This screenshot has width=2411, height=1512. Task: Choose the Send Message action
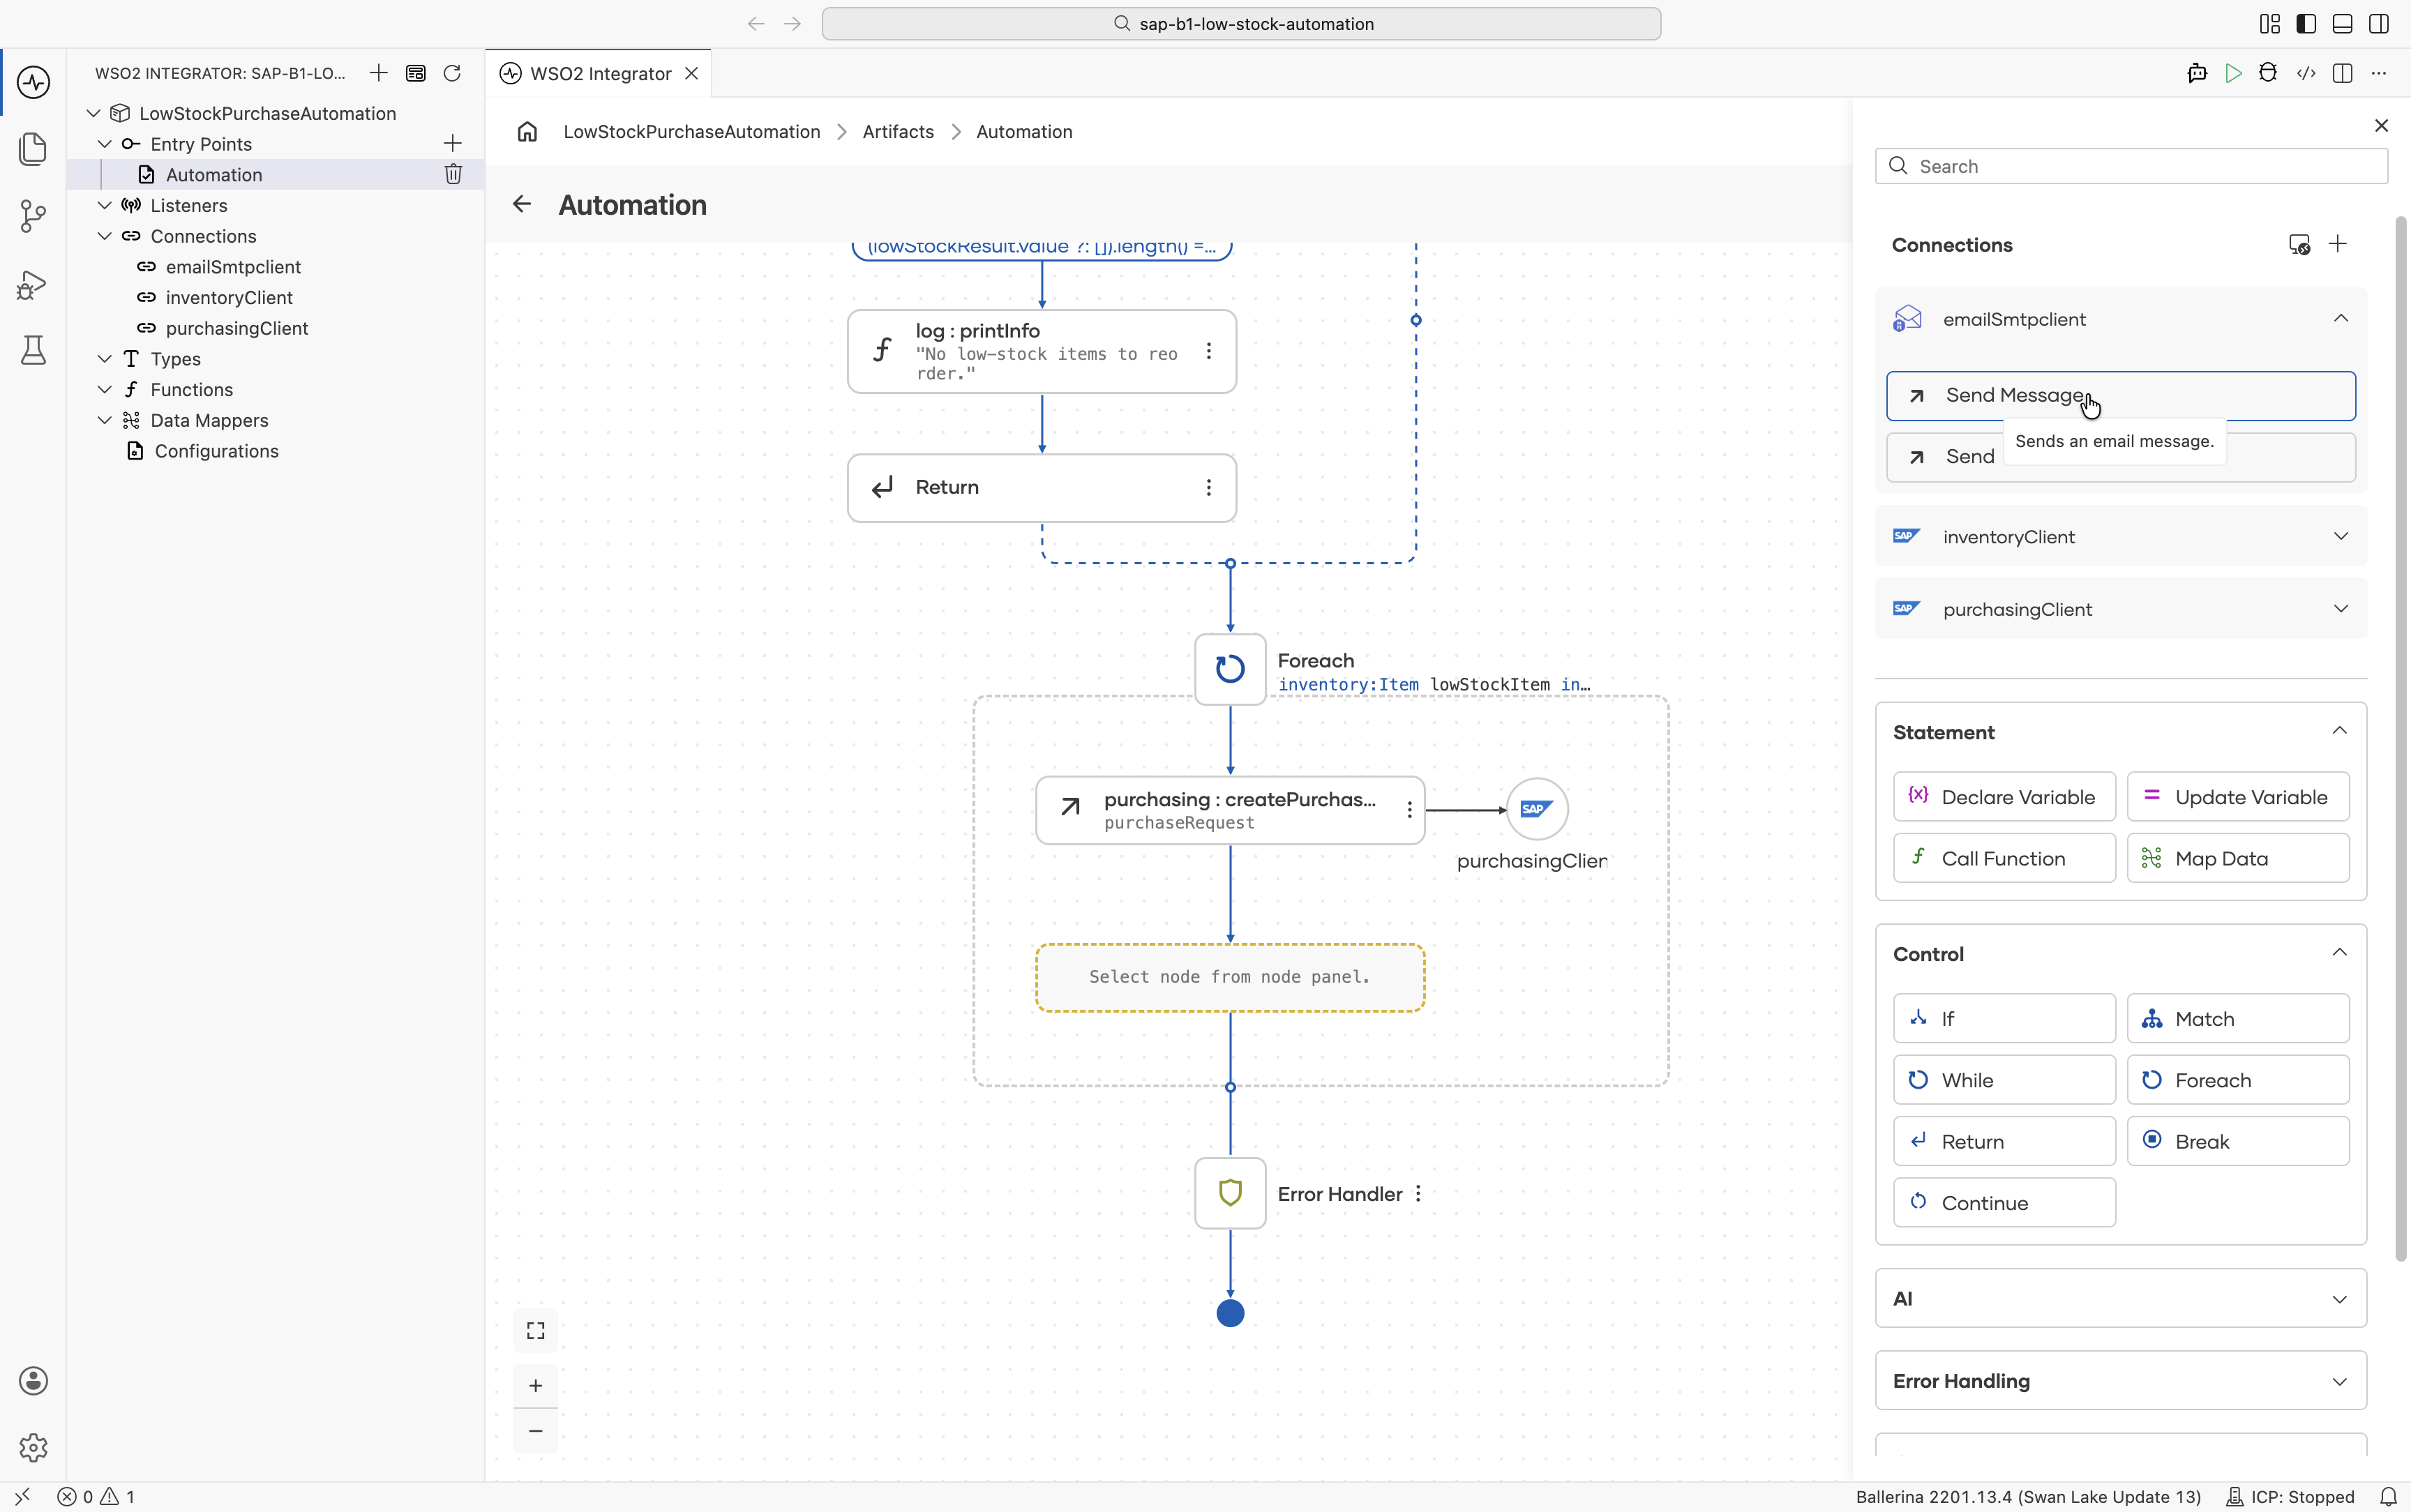[x=2120, y=396]
